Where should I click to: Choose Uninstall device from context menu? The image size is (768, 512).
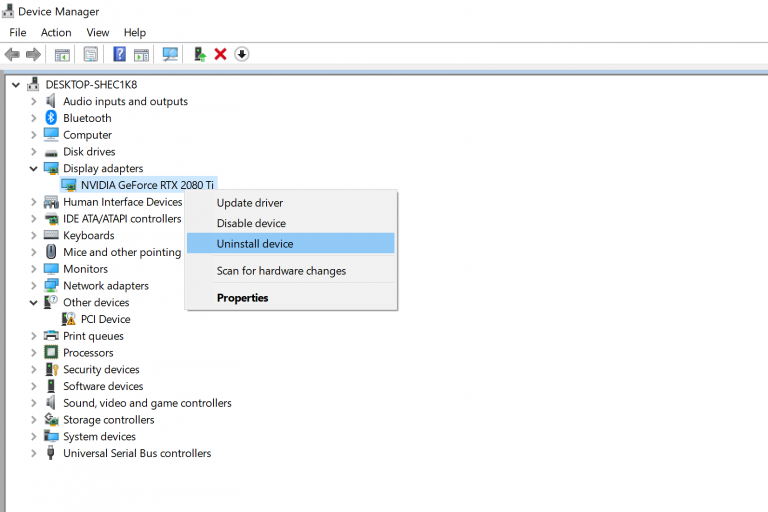coord(255,243)
